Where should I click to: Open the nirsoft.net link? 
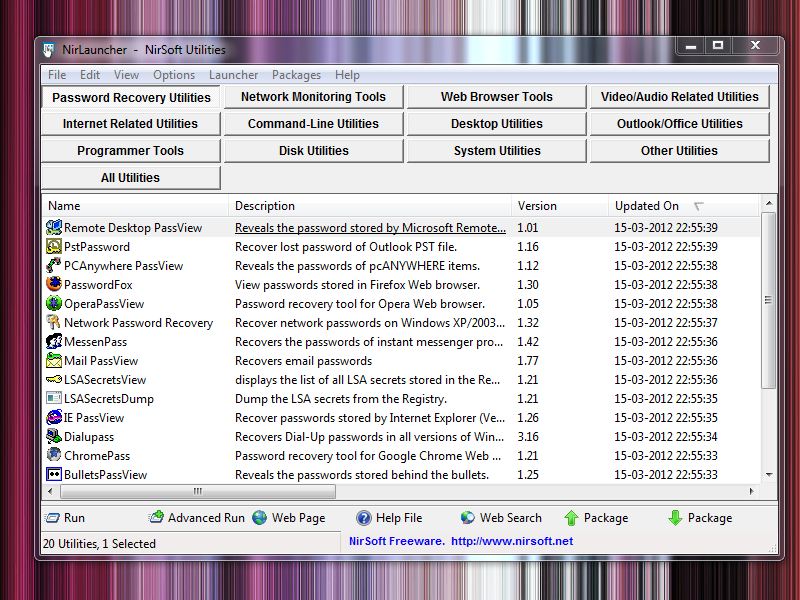click(x=512, y=541)
